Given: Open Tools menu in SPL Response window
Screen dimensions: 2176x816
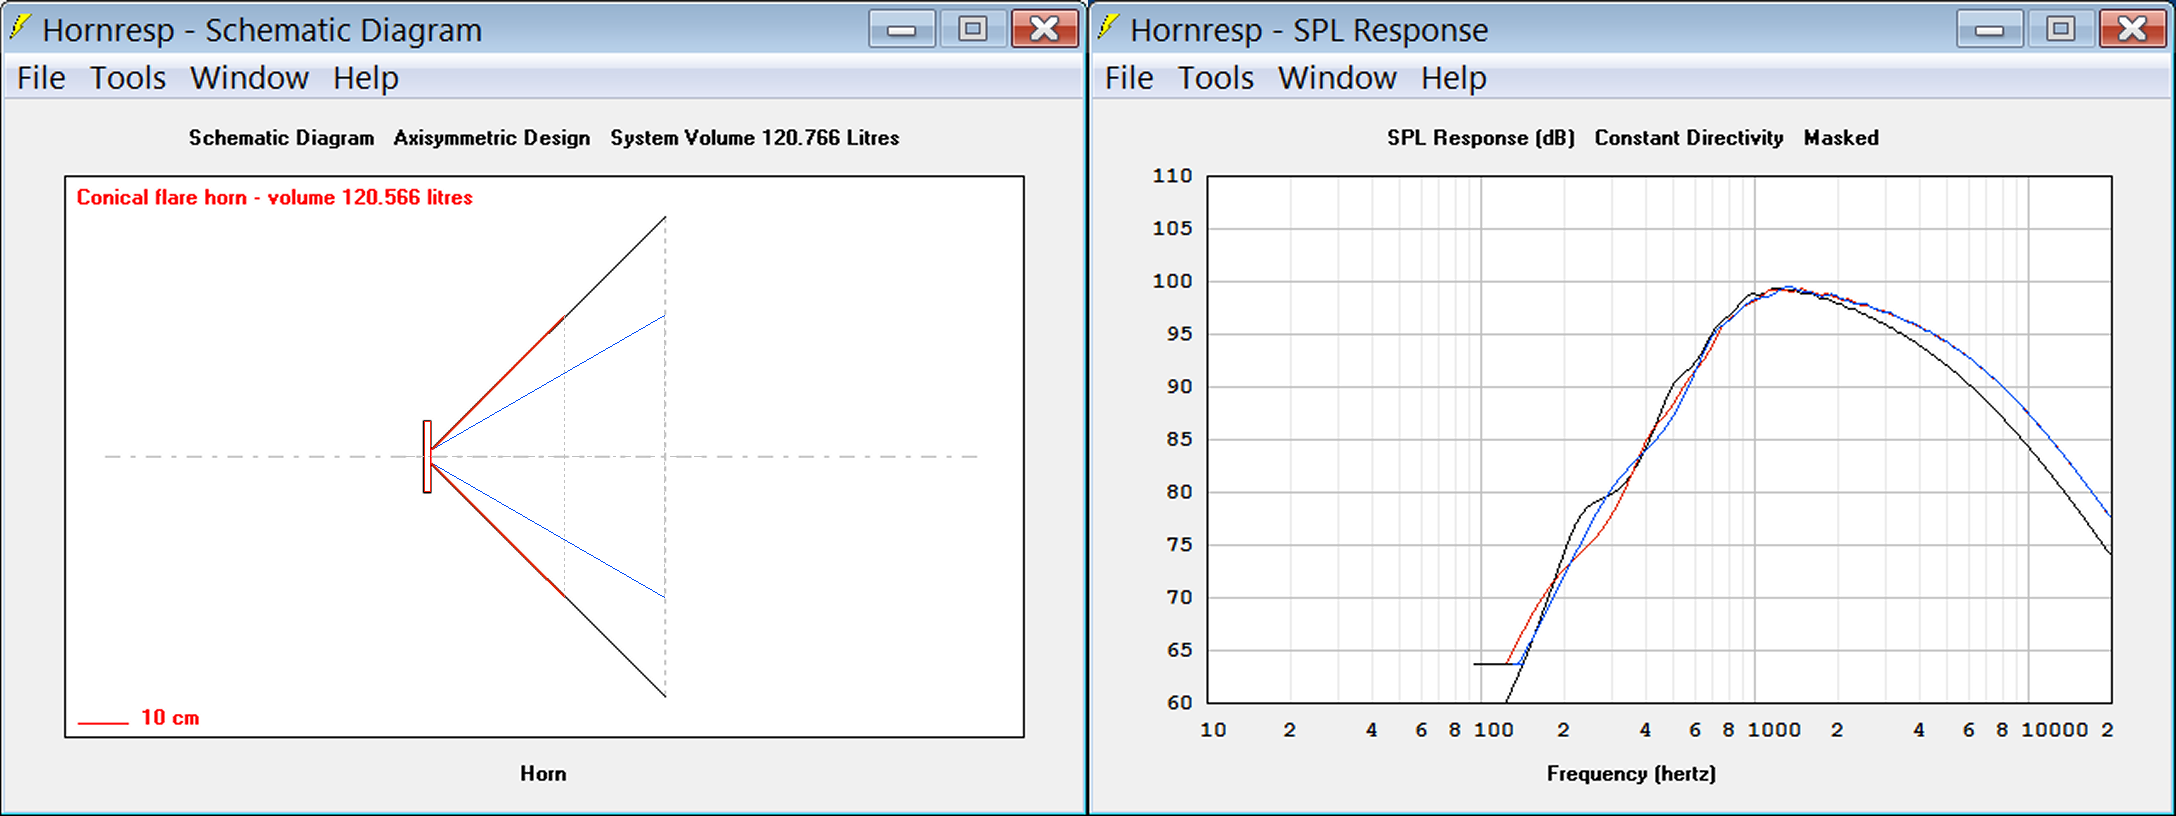Looking at the screenshot, I should [1216, 78].
